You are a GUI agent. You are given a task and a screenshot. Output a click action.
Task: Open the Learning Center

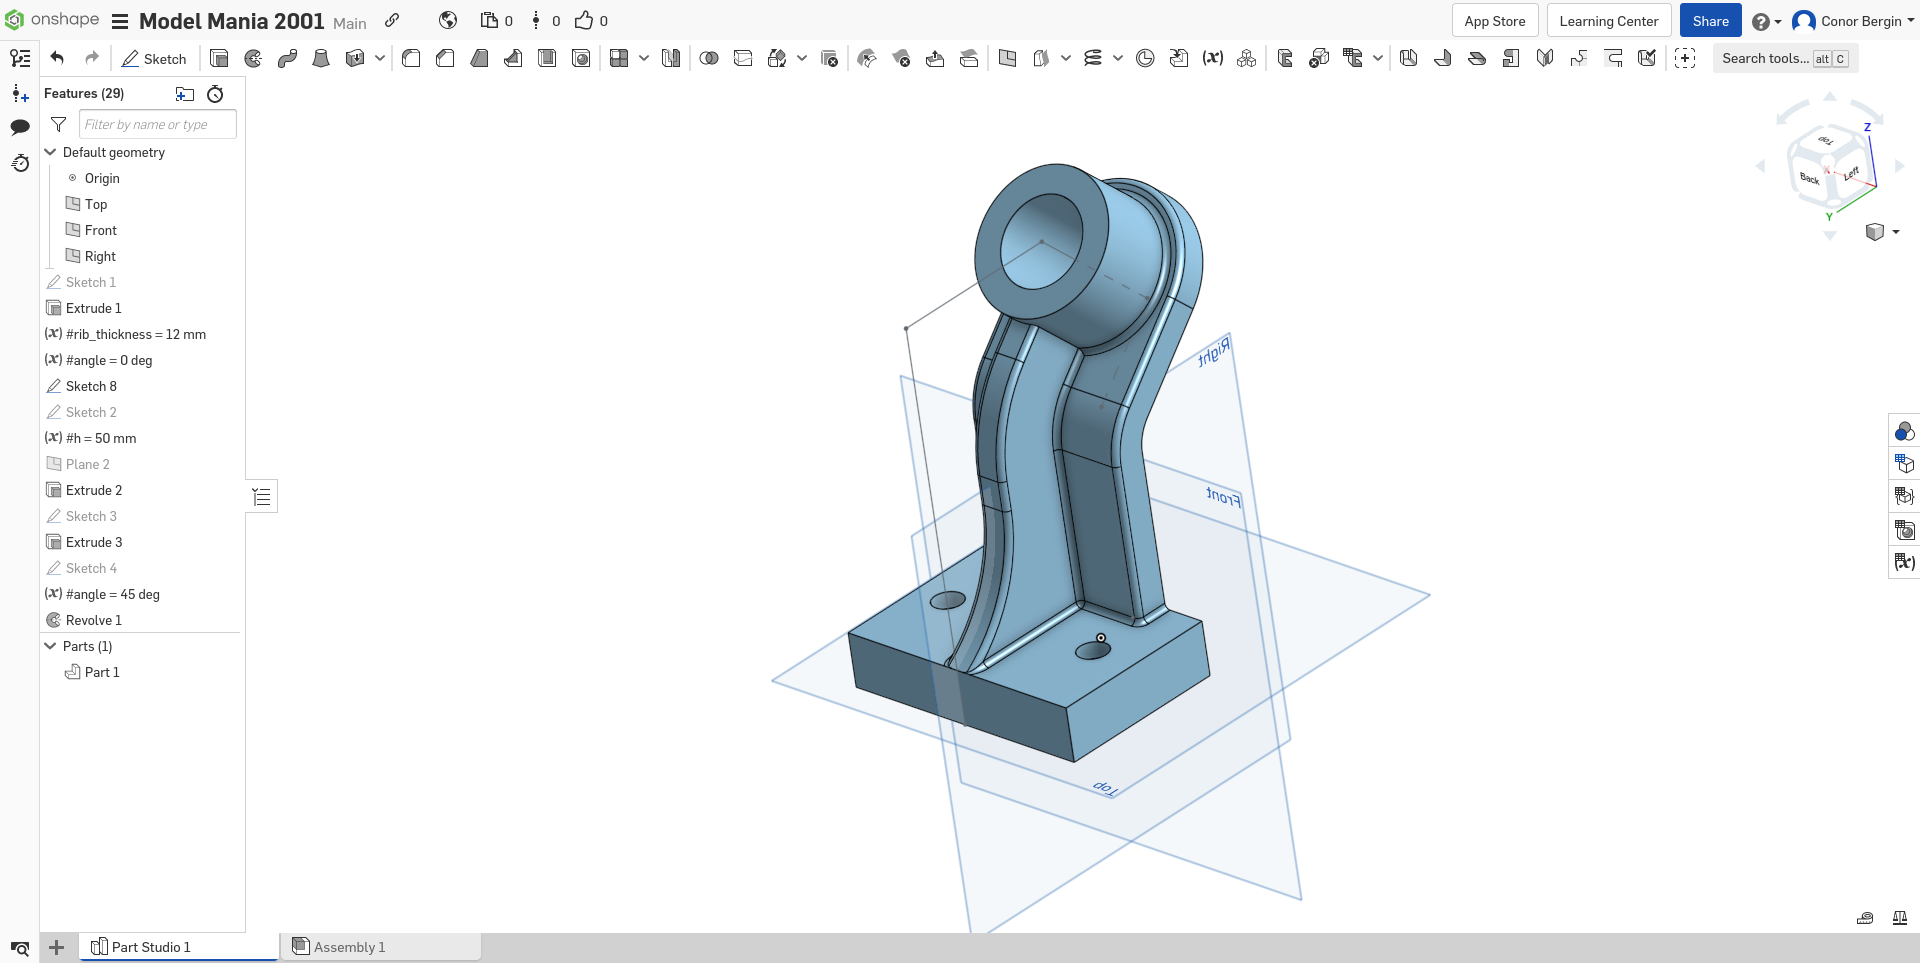pos(1607,20)
